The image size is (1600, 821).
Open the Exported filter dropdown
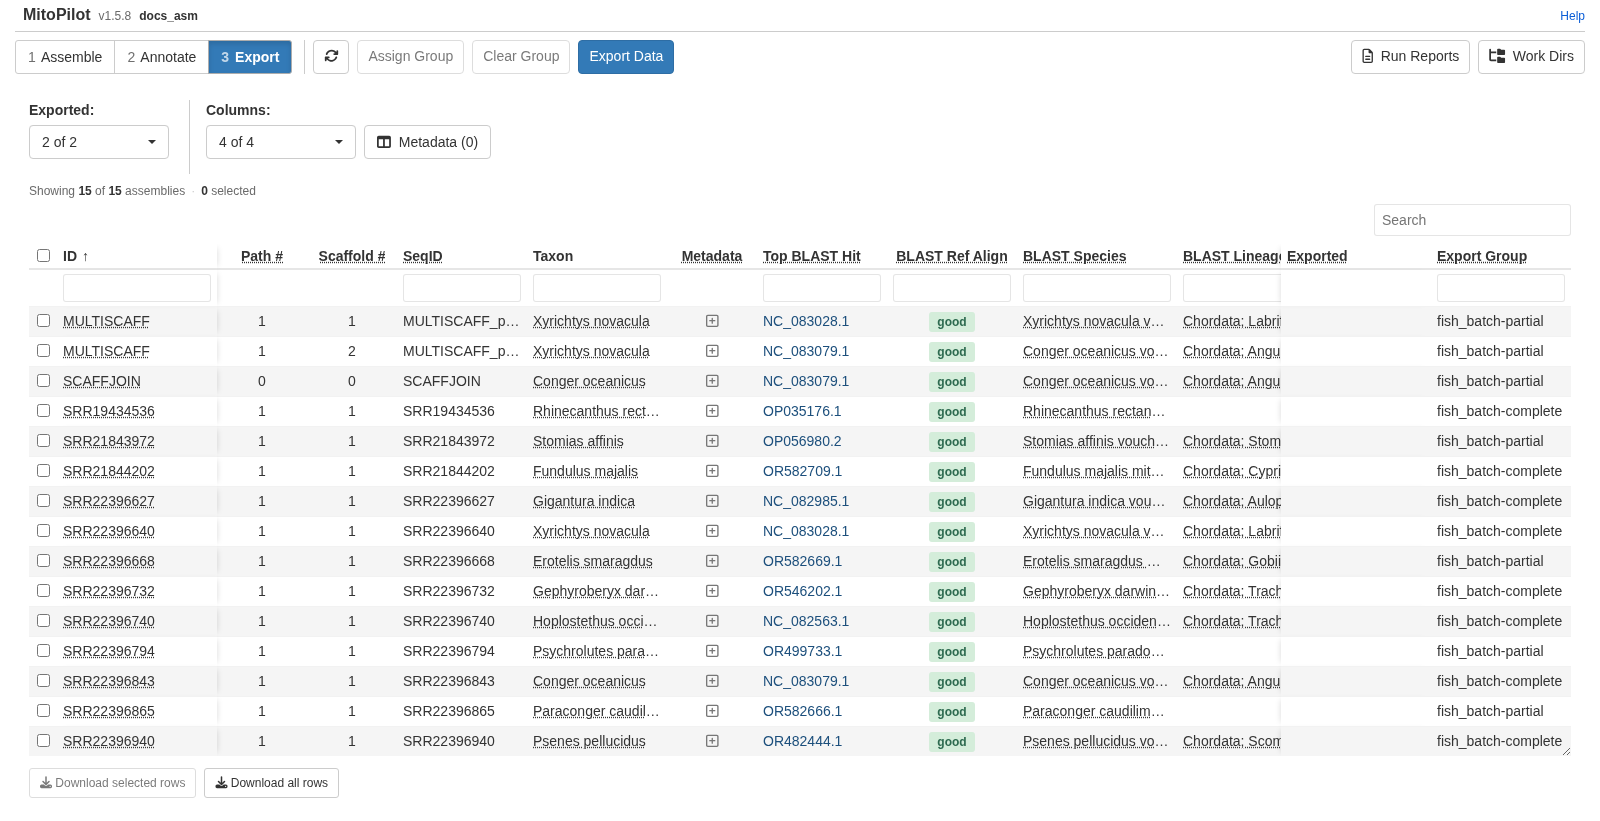pos(99,142)
